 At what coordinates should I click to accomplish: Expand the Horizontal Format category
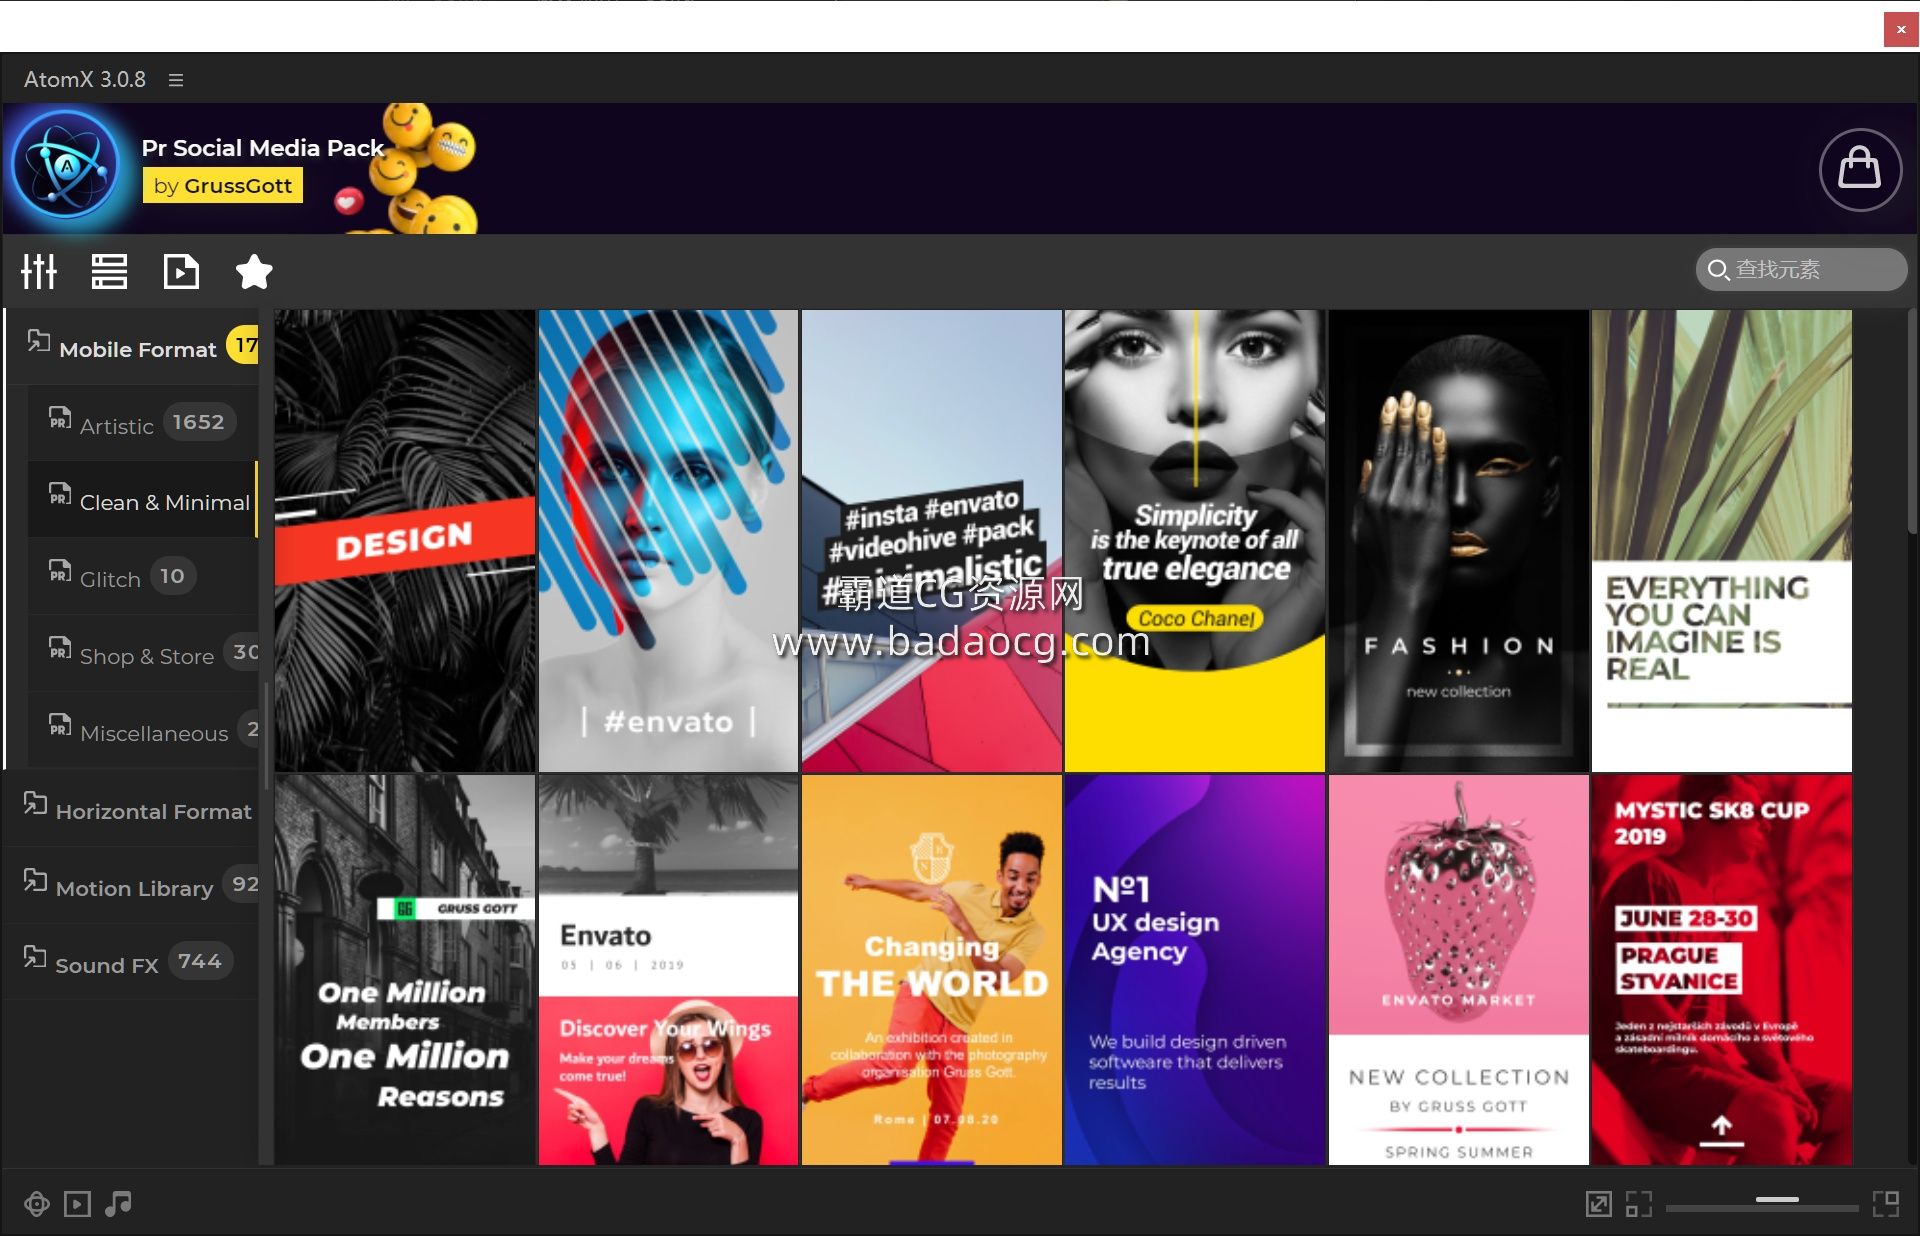tap(130, 809)
